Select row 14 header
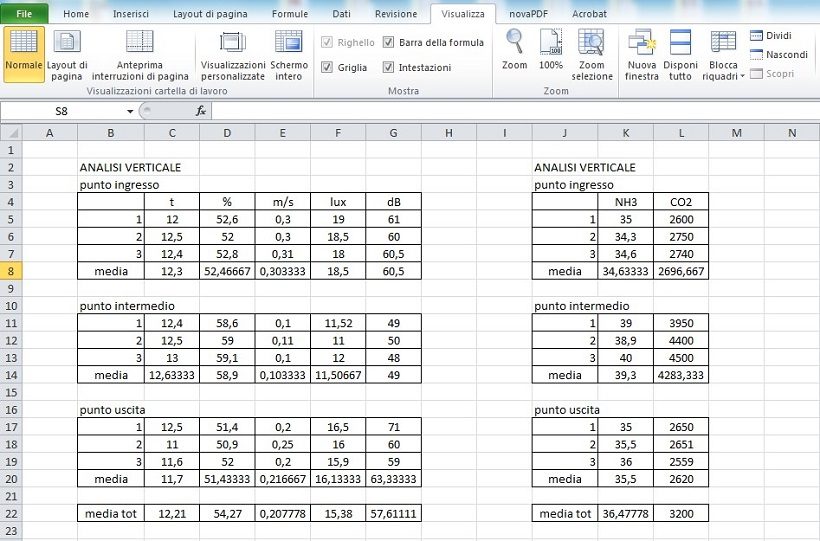Viewport: 820px width, 541px height. tap(11, 375)
